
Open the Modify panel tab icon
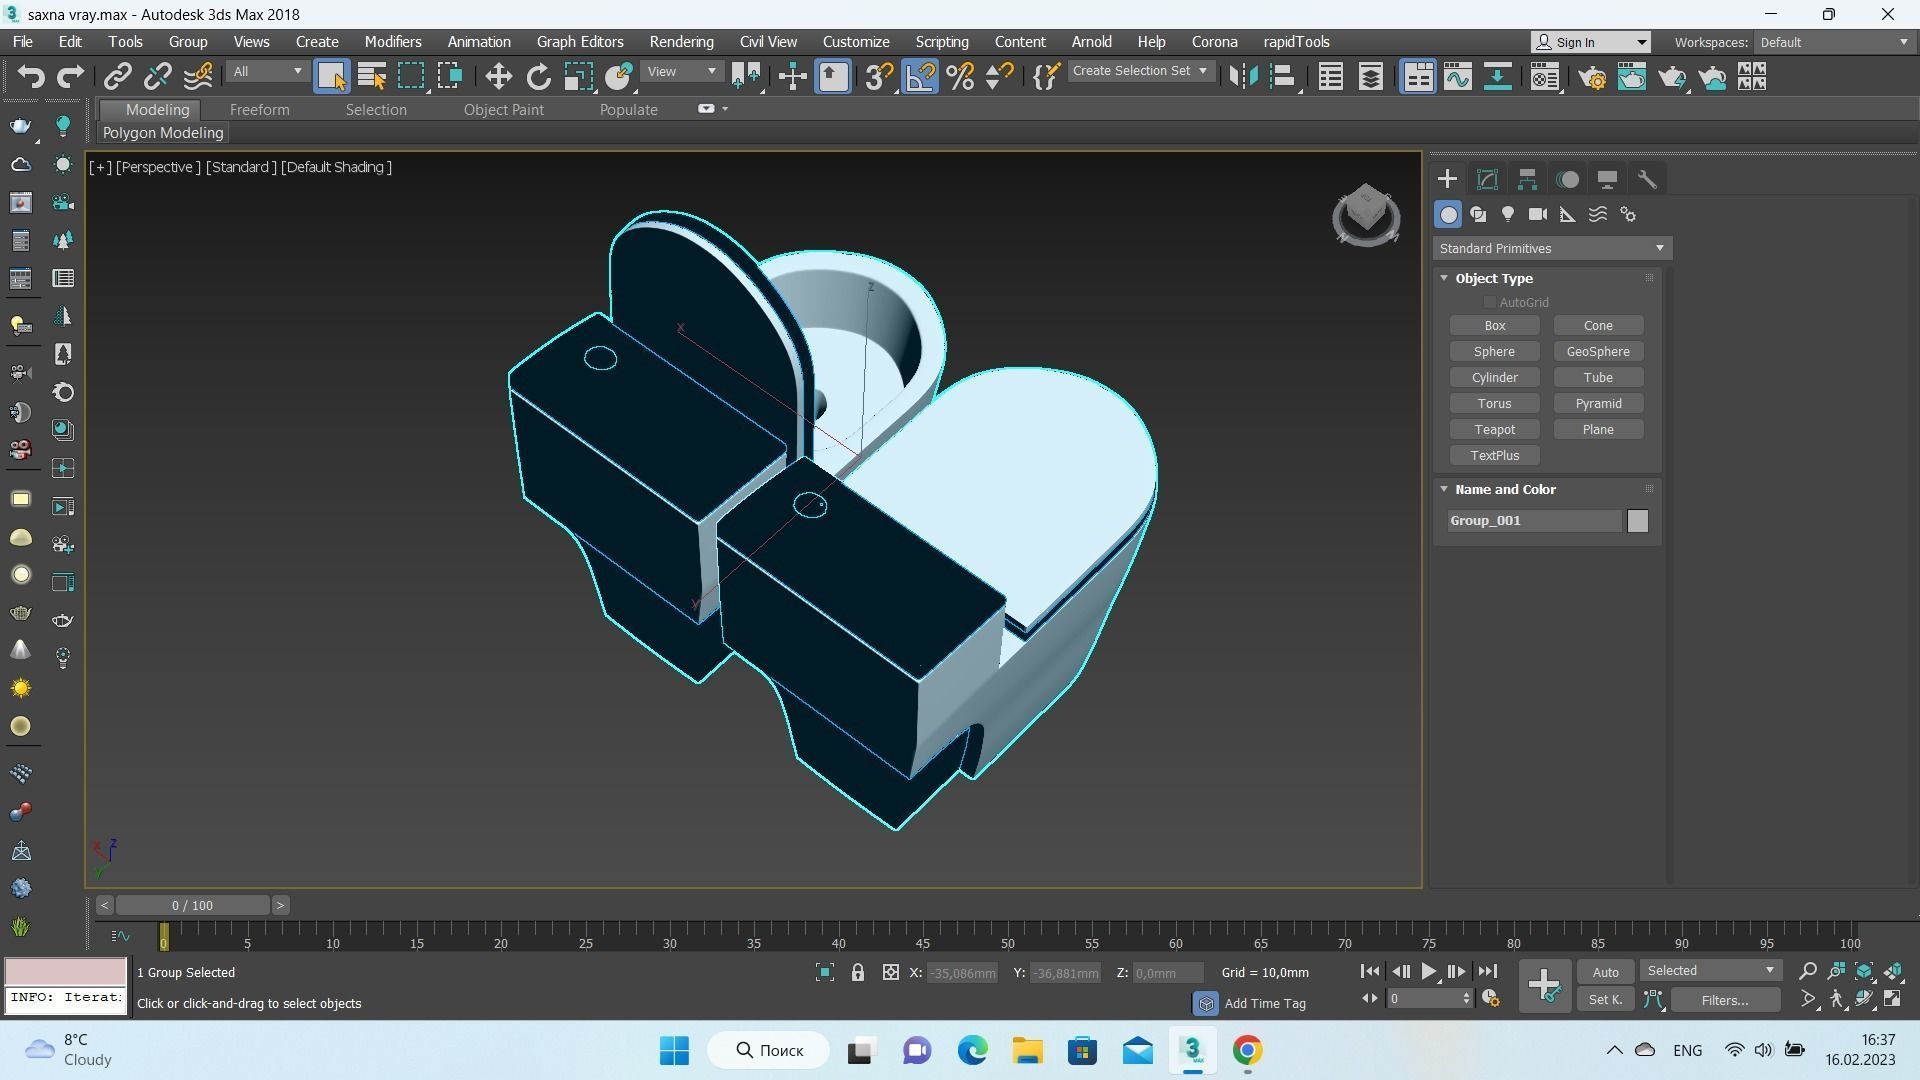[x=1487, y=180]
